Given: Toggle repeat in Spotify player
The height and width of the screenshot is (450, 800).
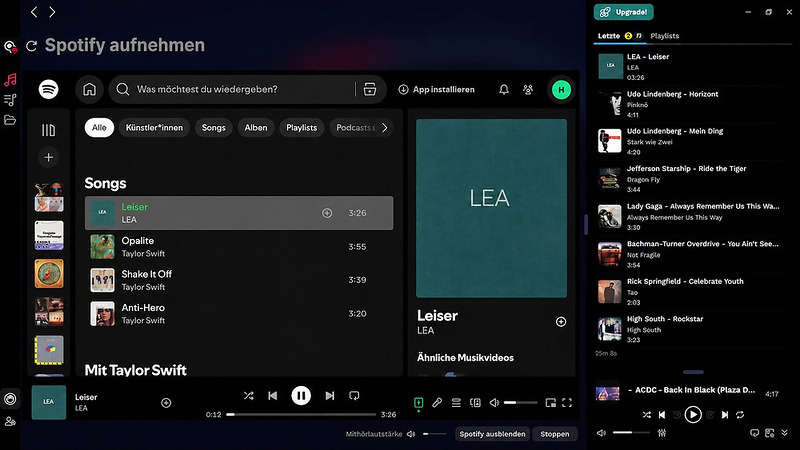Looking at the screenshot, I should tap(354, 396).
